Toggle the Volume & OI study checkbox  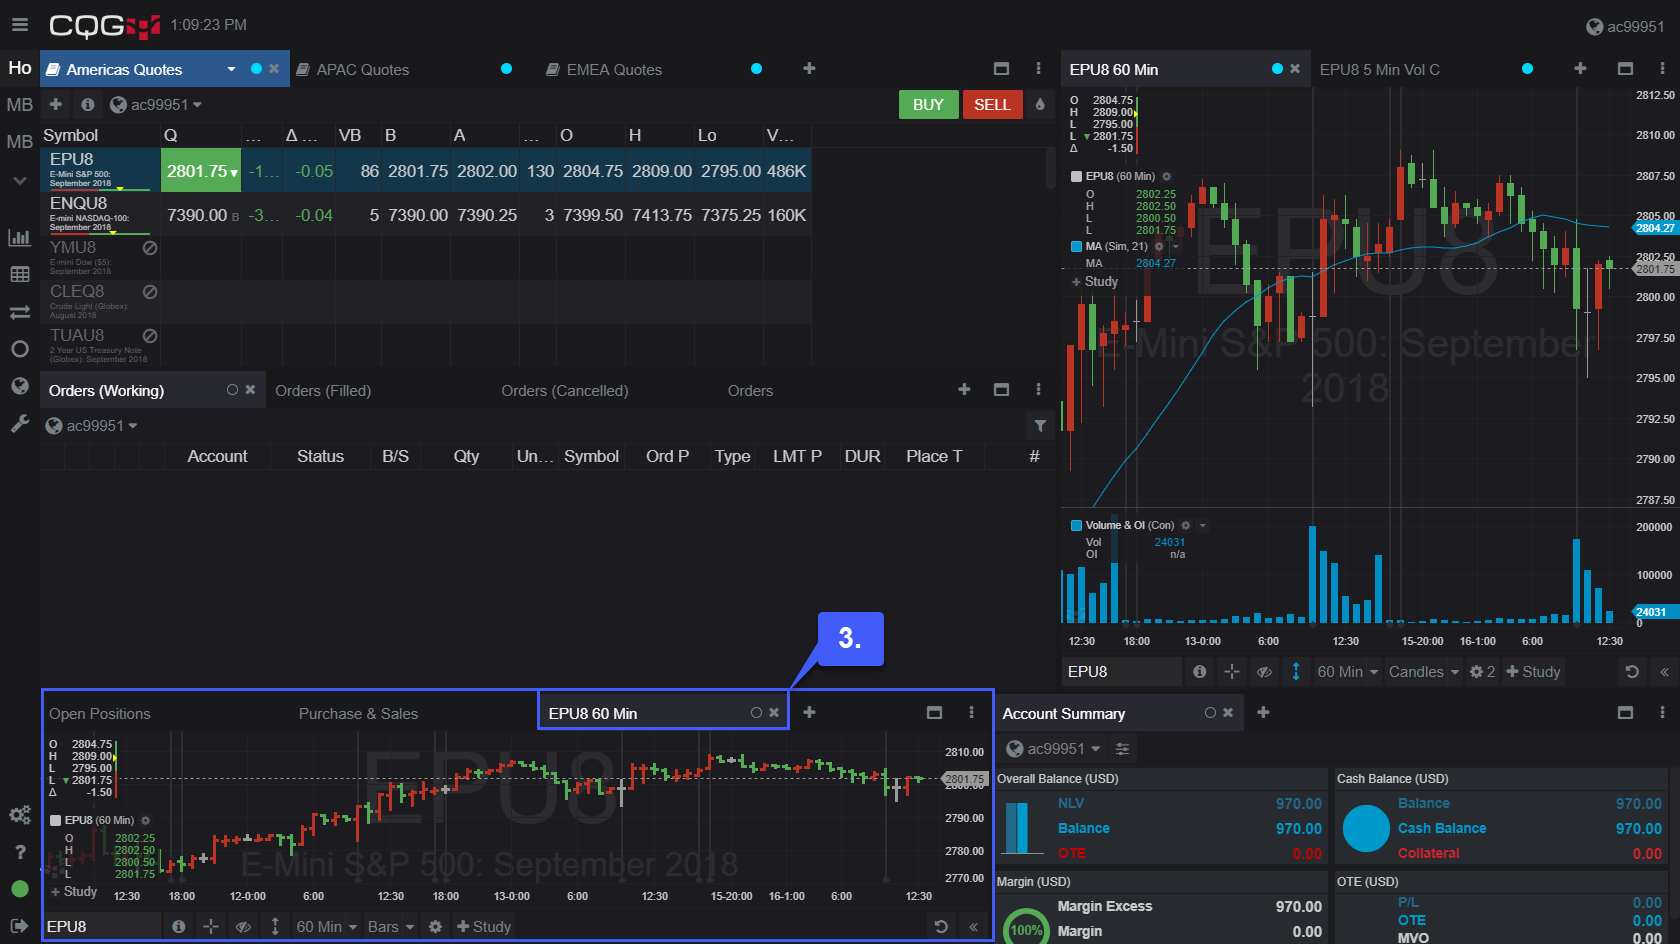pyautogui.click(x=1077, y=525)
